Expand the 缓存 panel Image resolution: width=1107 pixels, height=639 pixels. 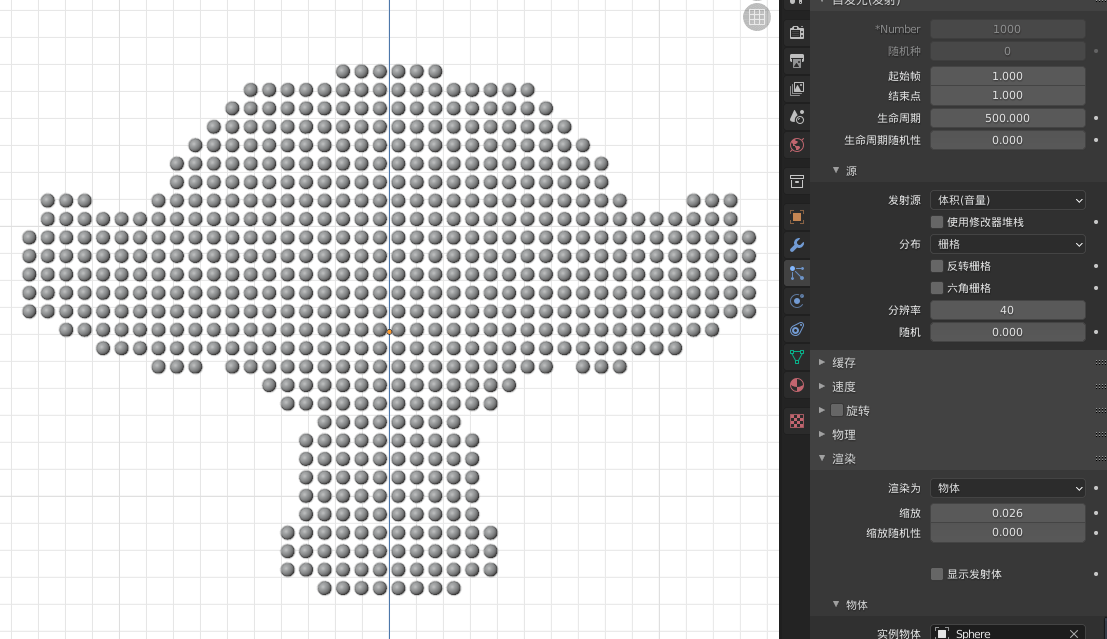click(x=843, y=362)
